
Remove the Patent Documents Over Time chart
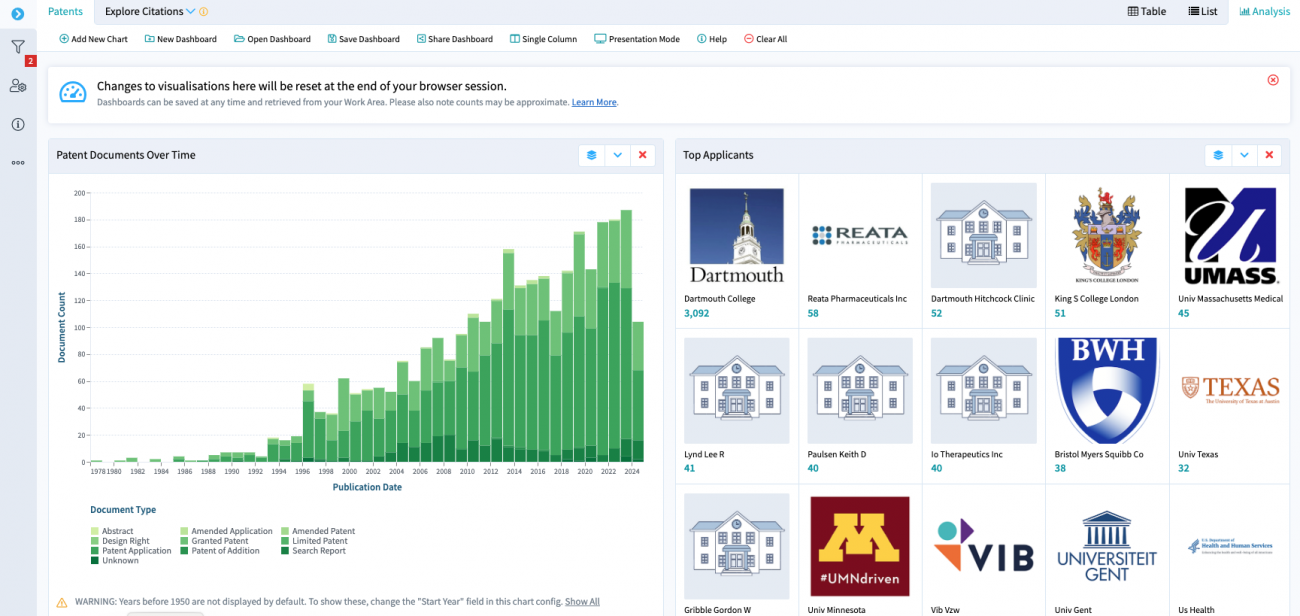tap(643, 155)
